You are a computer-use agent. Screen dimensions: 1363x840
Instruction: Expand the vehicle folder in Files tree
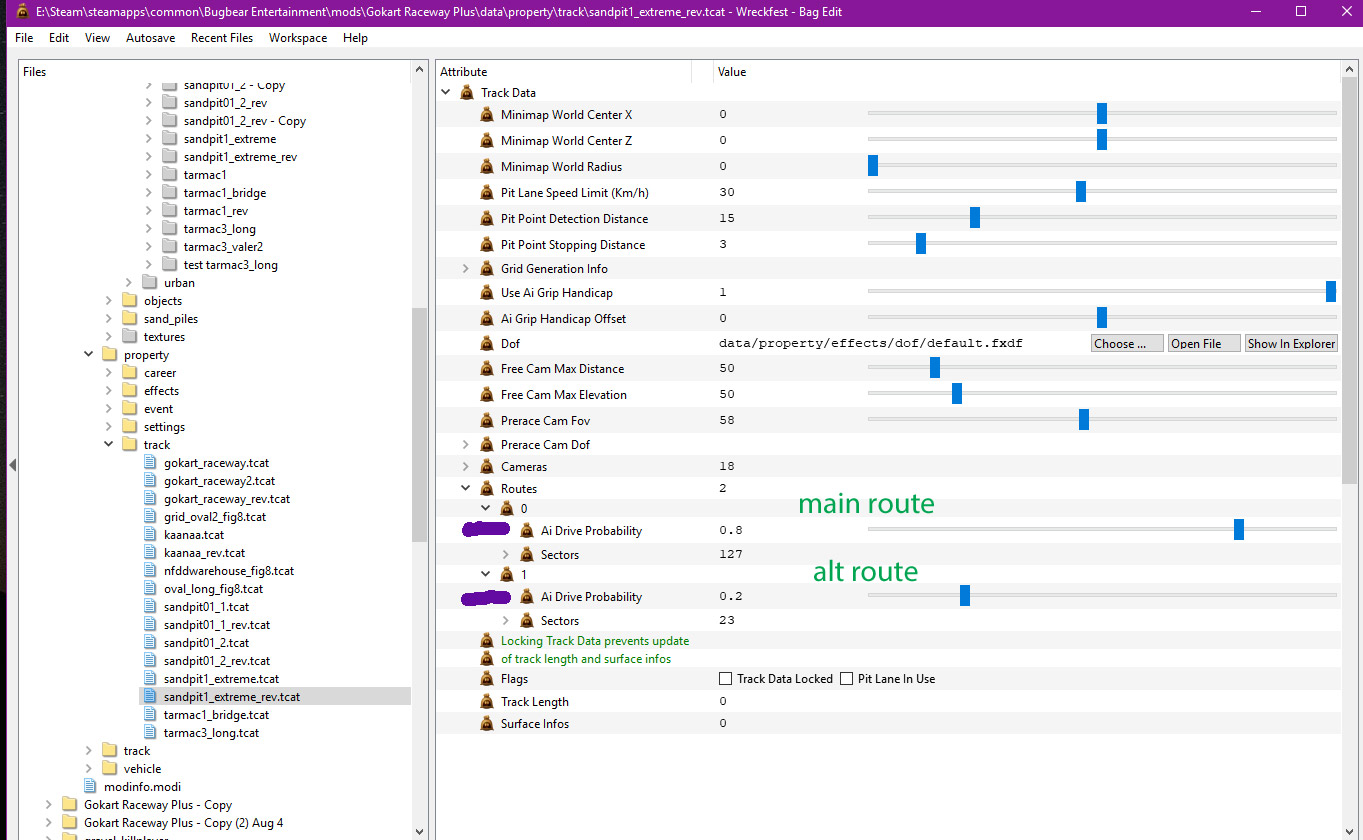(x=88, y=769)
